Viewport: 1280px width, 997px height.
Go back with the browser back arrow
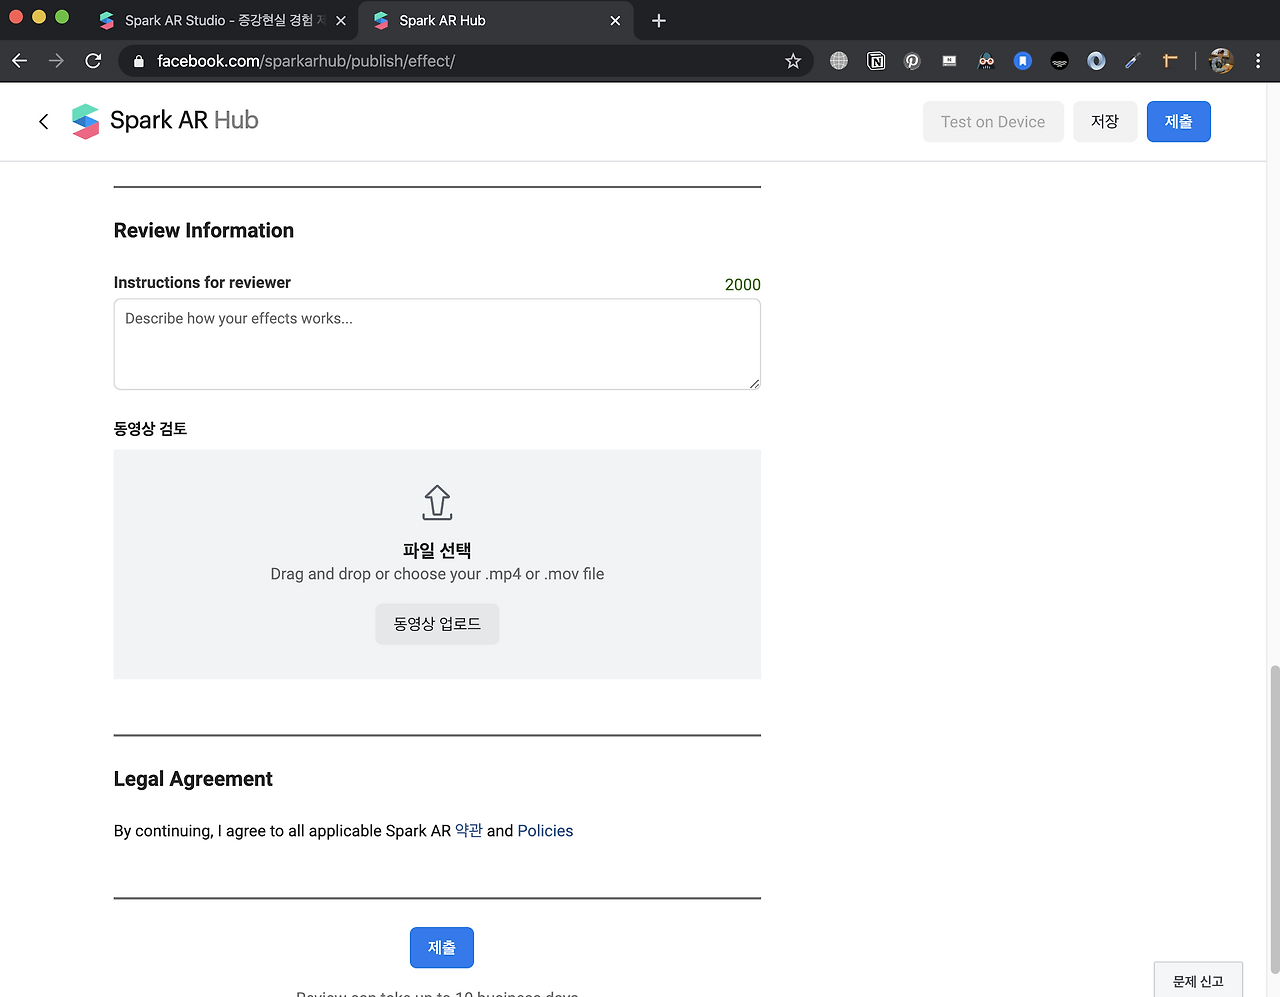pyautogui.click(x=20, y=61)
